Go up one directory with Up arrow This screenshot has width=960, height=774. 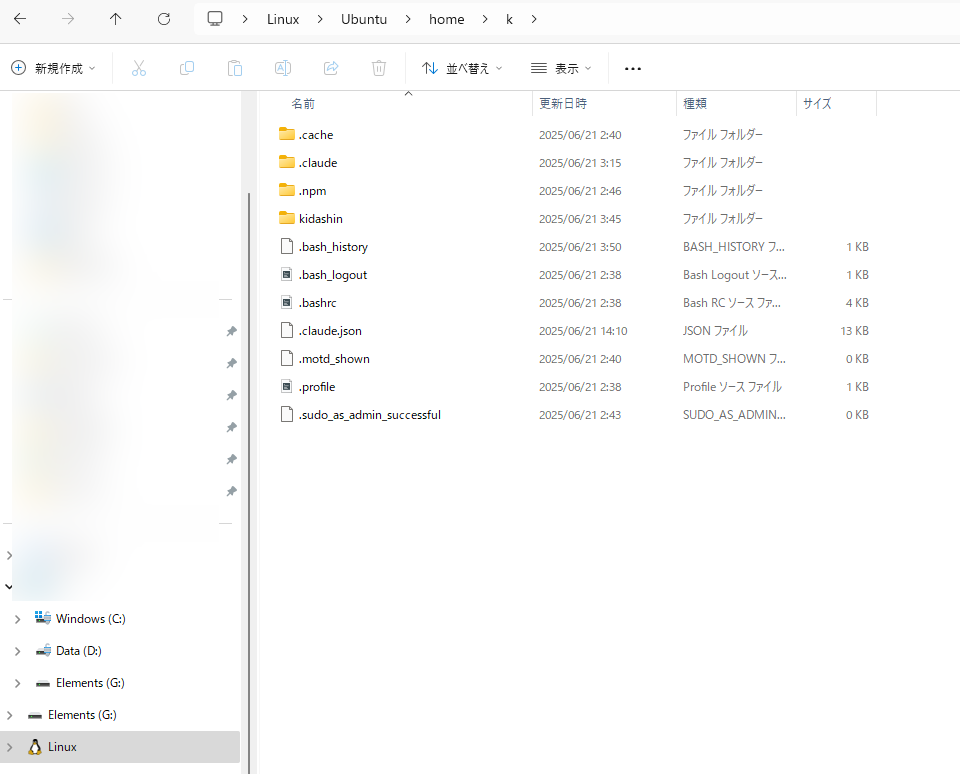[116, 19]
